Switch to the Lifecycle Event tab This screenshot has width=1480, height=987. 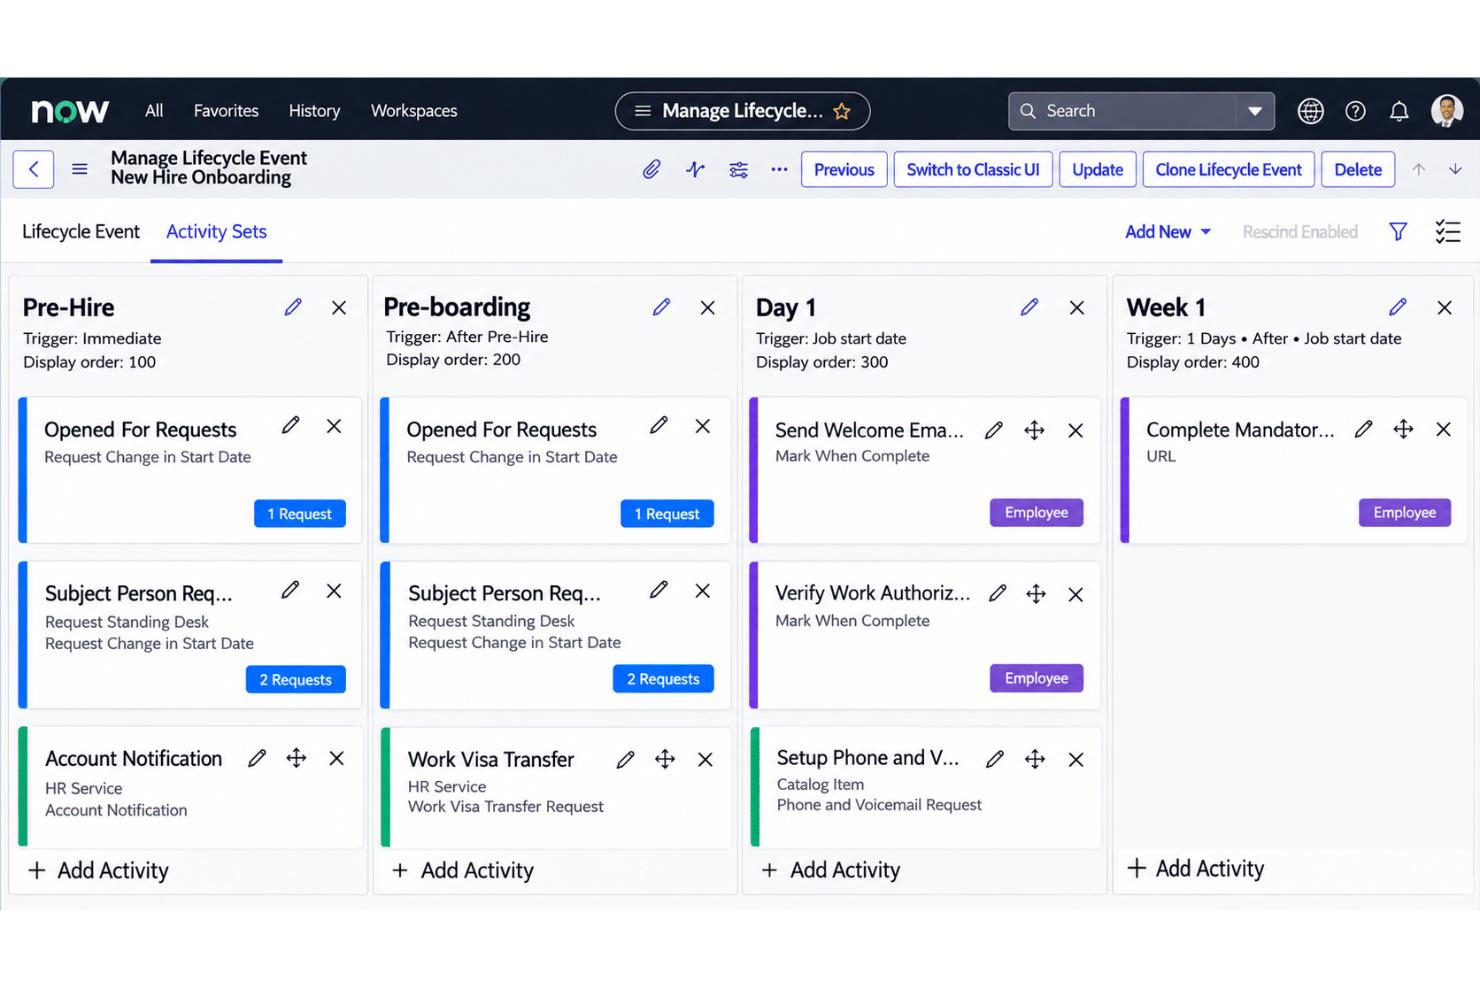click(81, 232)
